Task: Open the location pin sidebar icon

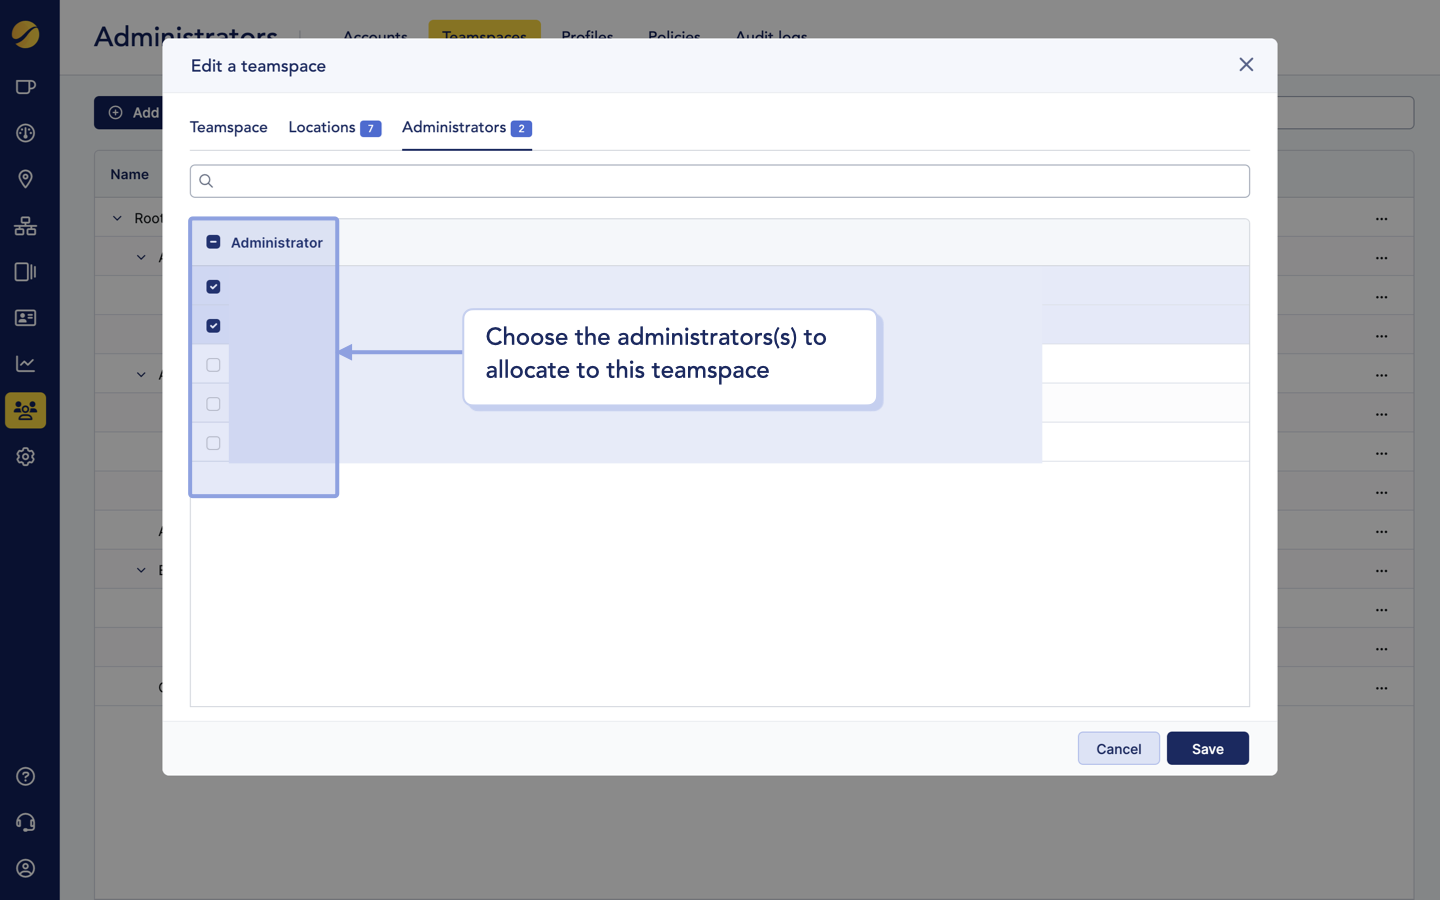Action: click(25, 179)
